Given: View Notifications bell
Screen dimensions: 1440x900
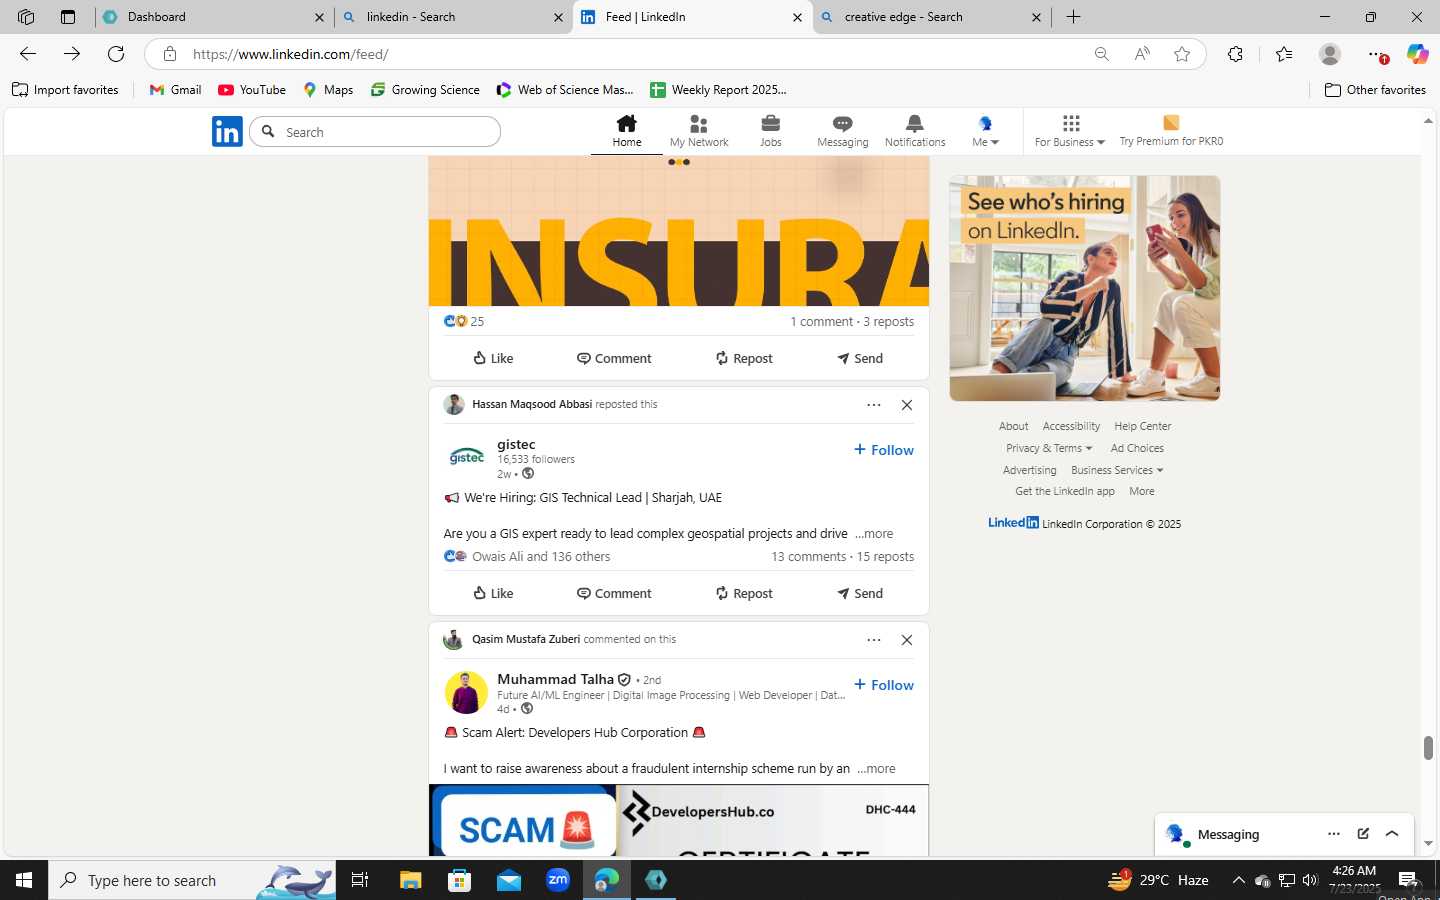Looking at the screenshot, I should tap(914, 131).
